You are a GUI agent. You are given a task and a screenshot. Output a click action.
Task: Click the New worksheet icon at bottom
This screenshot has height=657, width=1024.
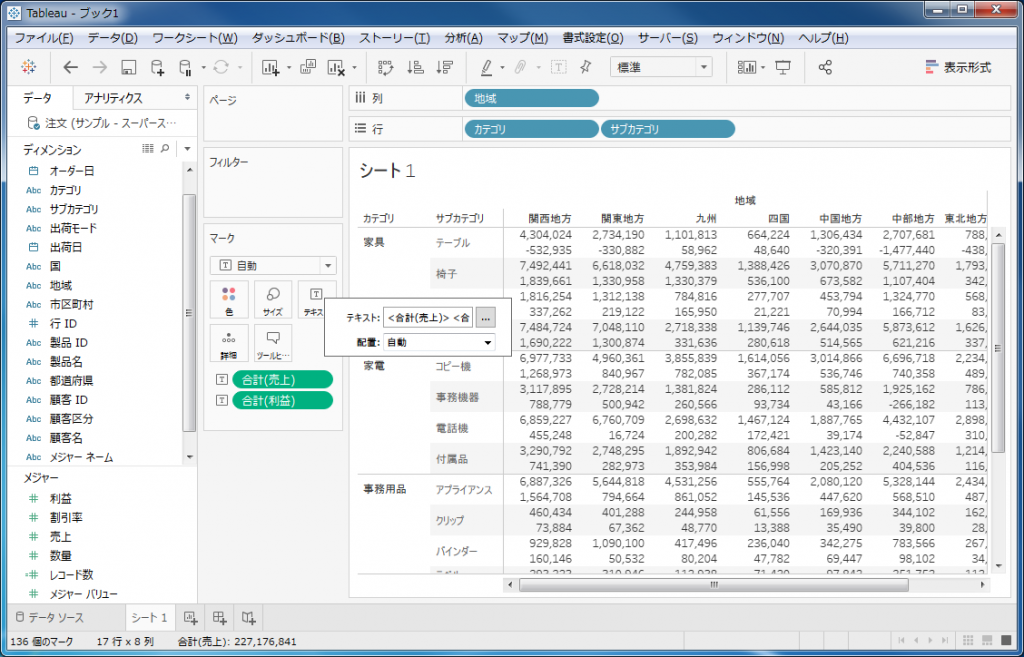point(190,617)
